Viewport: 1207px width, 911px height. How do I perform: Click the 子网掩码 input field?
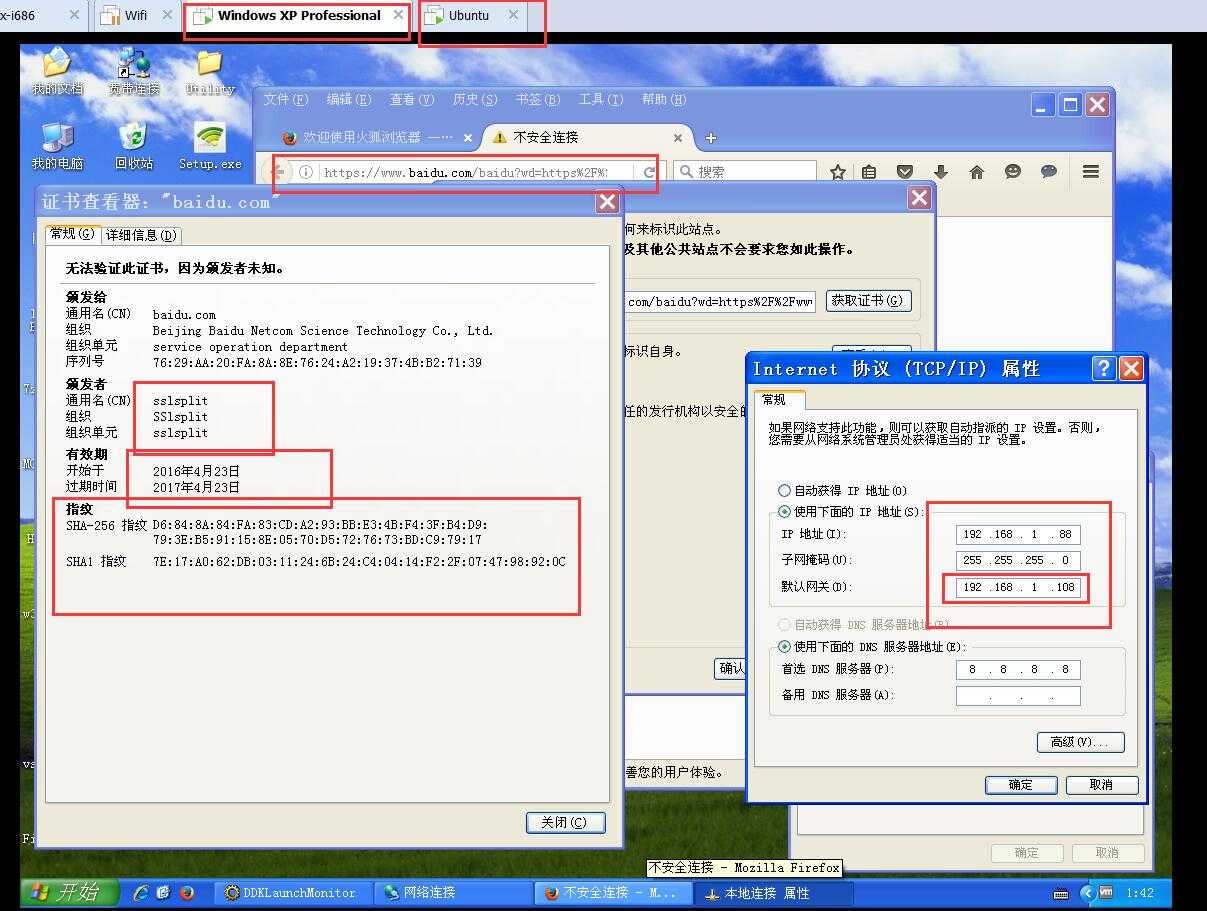1018,560
